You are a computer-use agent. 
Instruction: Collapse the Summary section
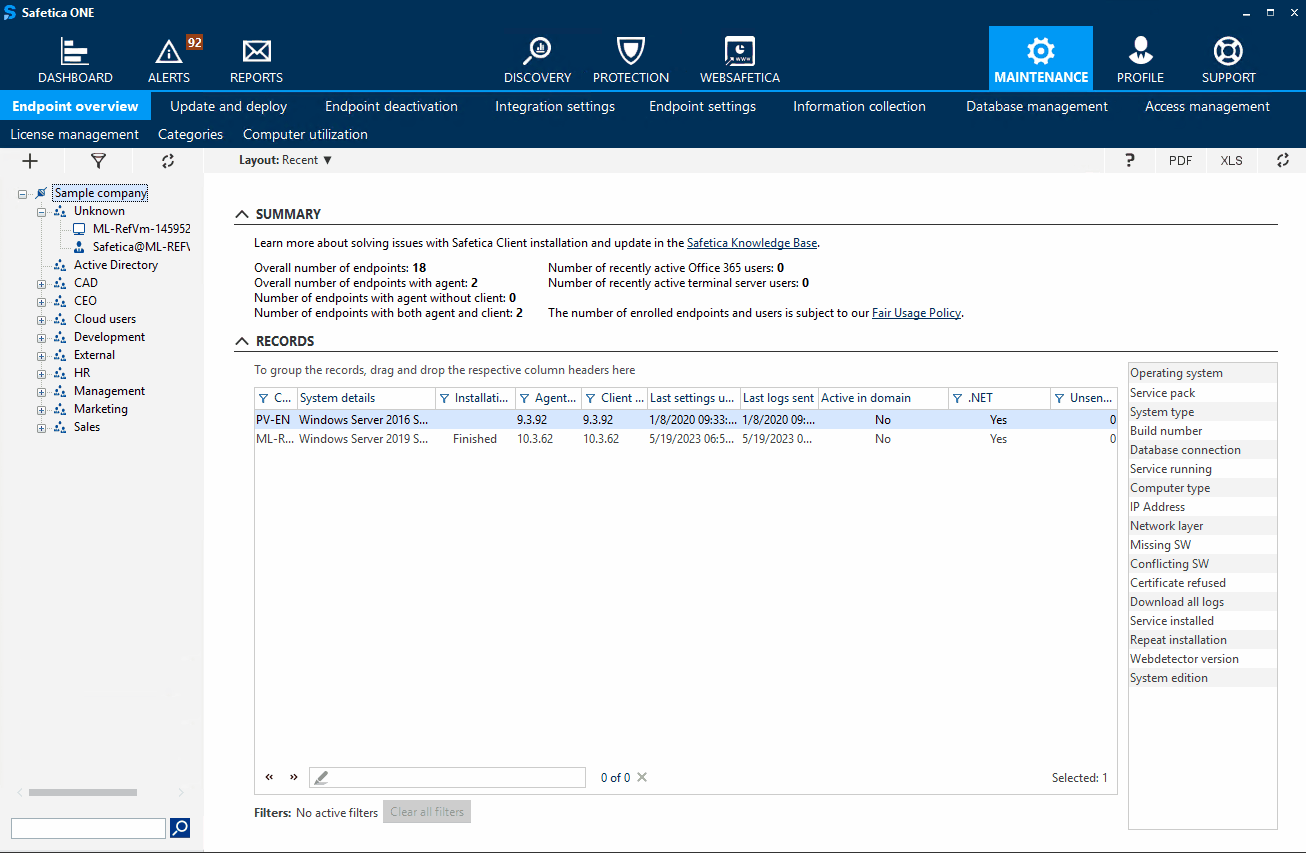[242, 213]
